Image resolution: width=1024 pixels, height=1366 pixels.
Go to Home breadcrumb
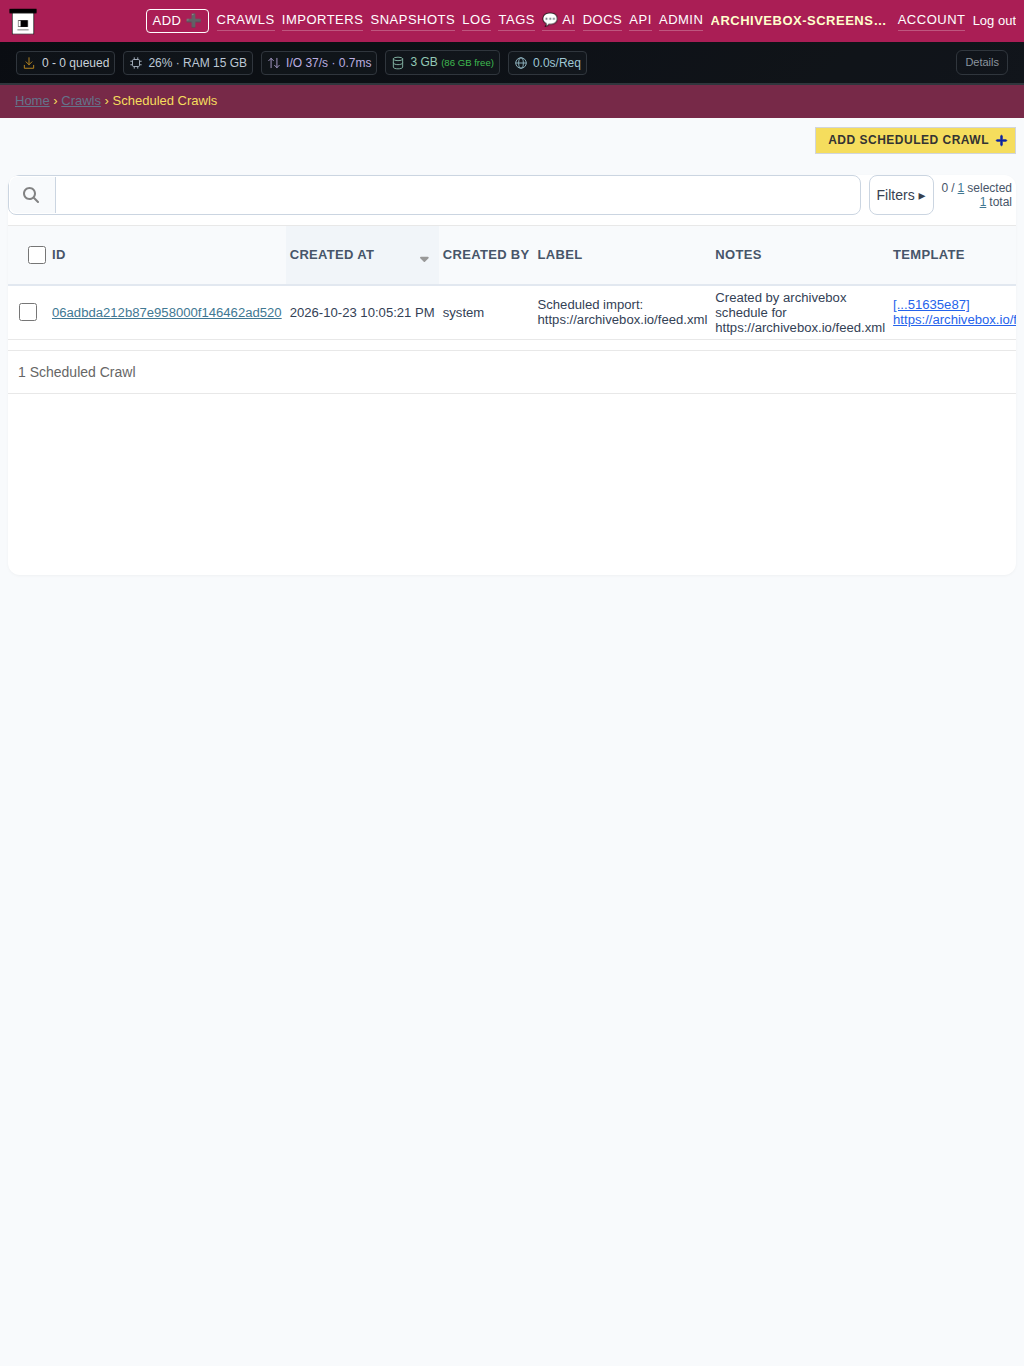coord(32,101)
